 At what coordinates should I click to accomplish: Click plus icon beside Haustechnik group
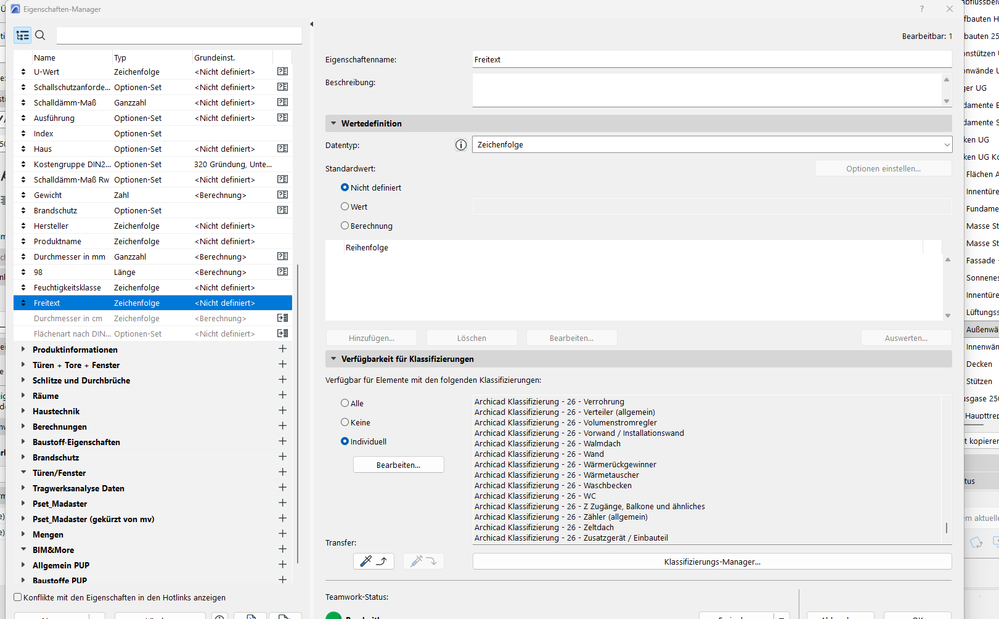click(x=282, y=411)
